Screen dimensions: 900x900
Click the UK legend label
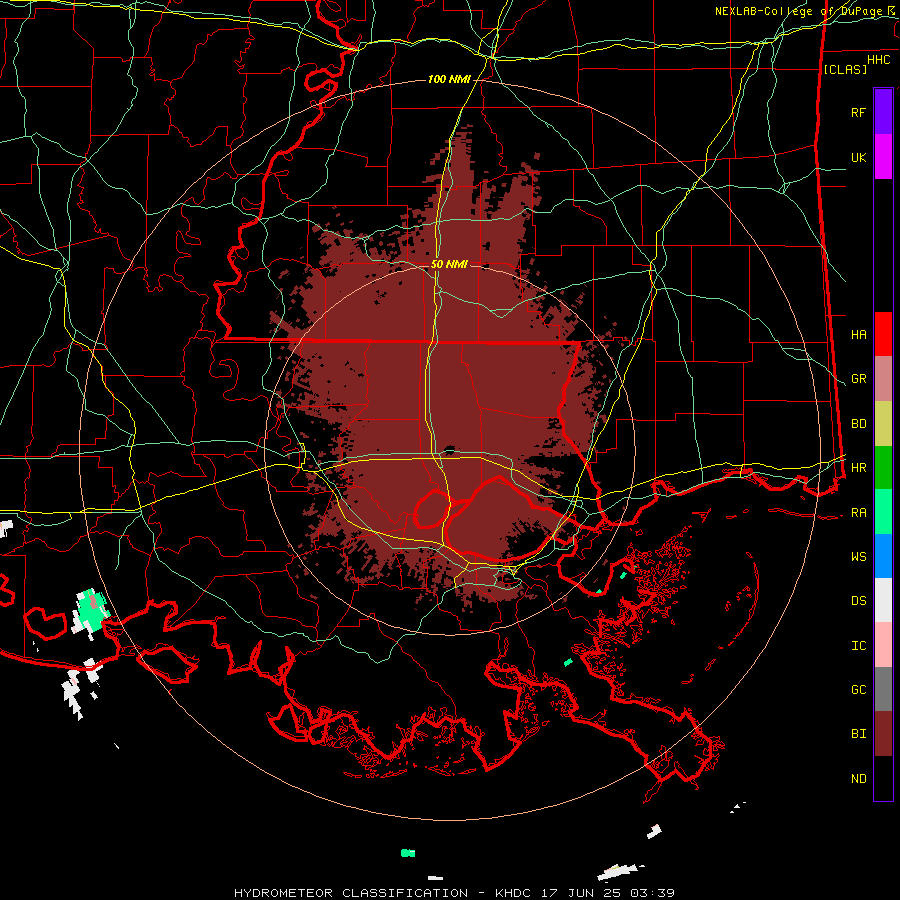pyautogui.click(x=858, y=157)
